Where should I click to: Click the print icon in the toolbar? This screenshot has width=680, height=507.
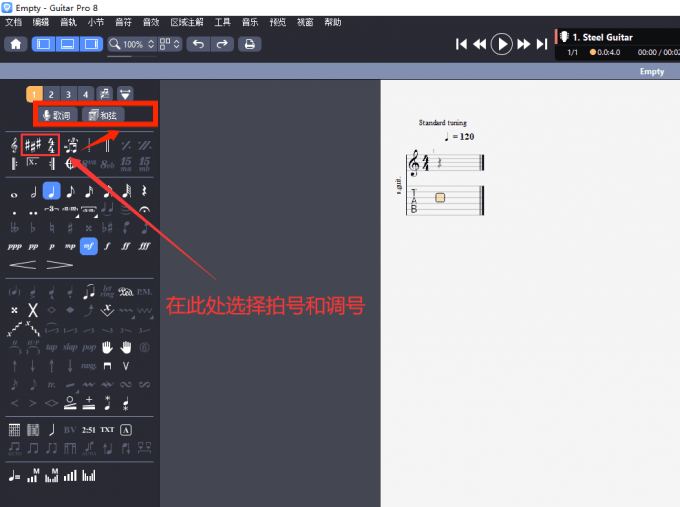coord(249,44)
